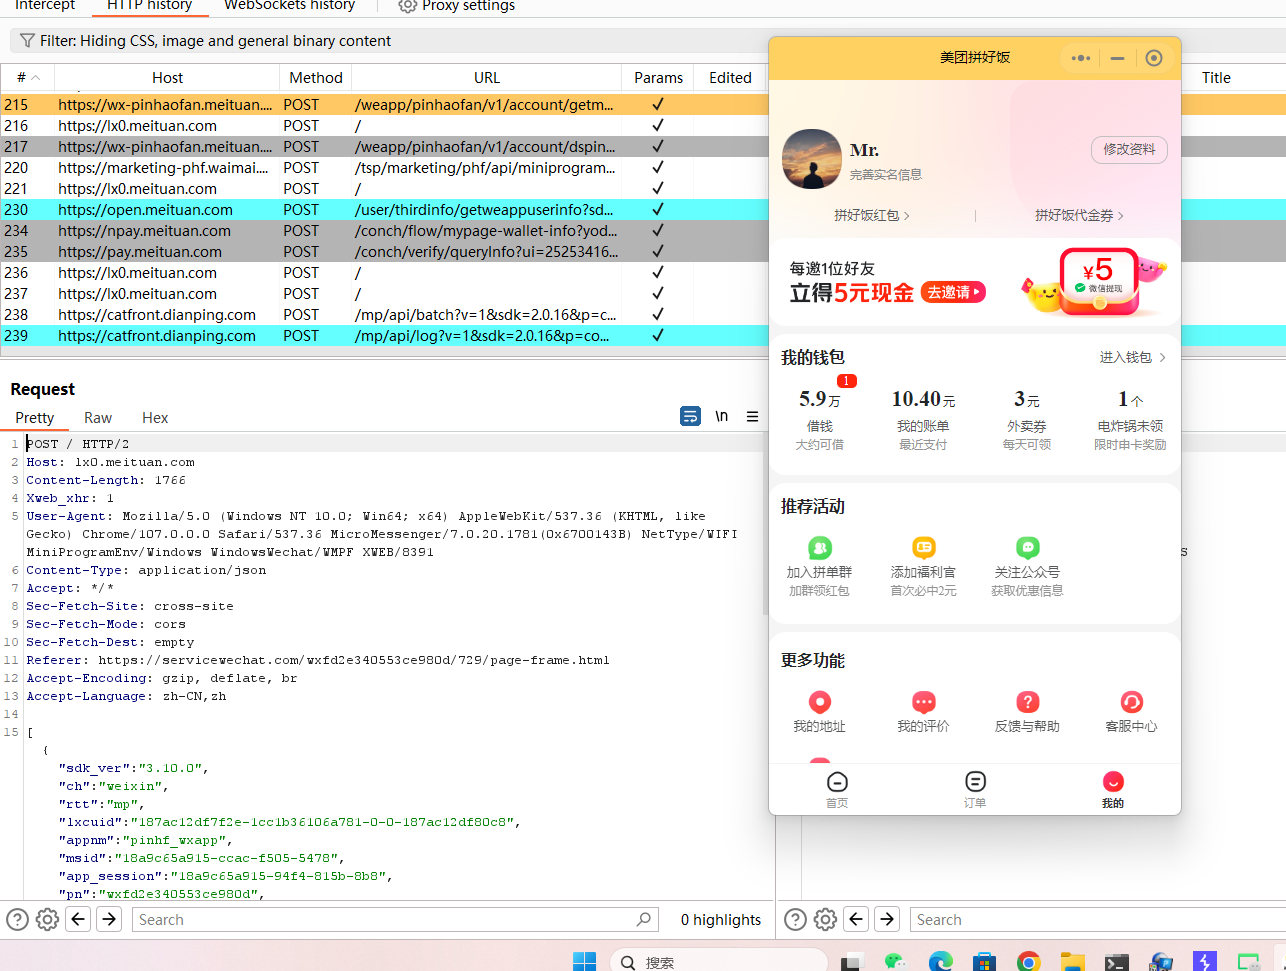Switch to the Raw request tab
Viewport: 1286px width, 971px height.
(98, 418)
